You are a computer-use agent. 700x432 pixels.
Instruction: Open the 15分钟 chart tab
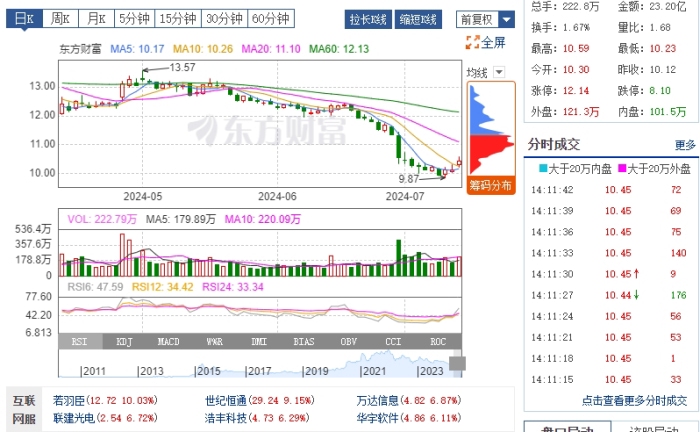pos(178,19)
